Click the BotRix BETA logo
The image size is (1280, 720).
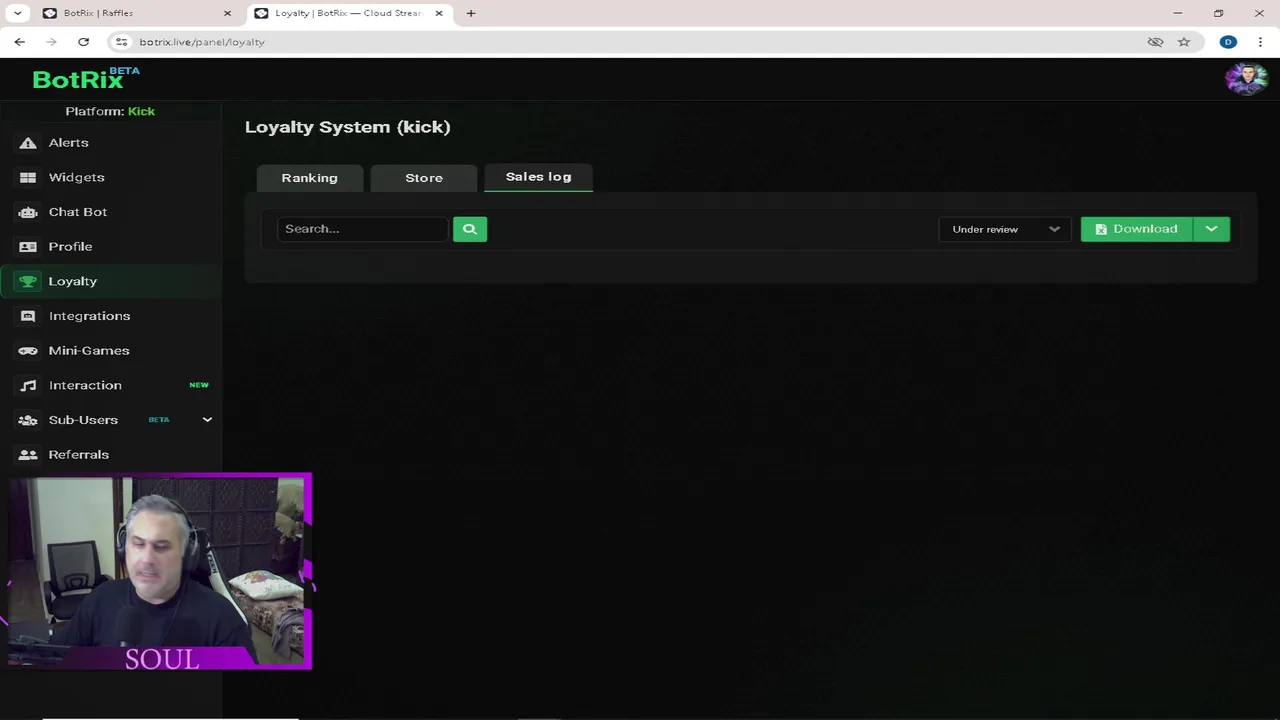[86, 79]
